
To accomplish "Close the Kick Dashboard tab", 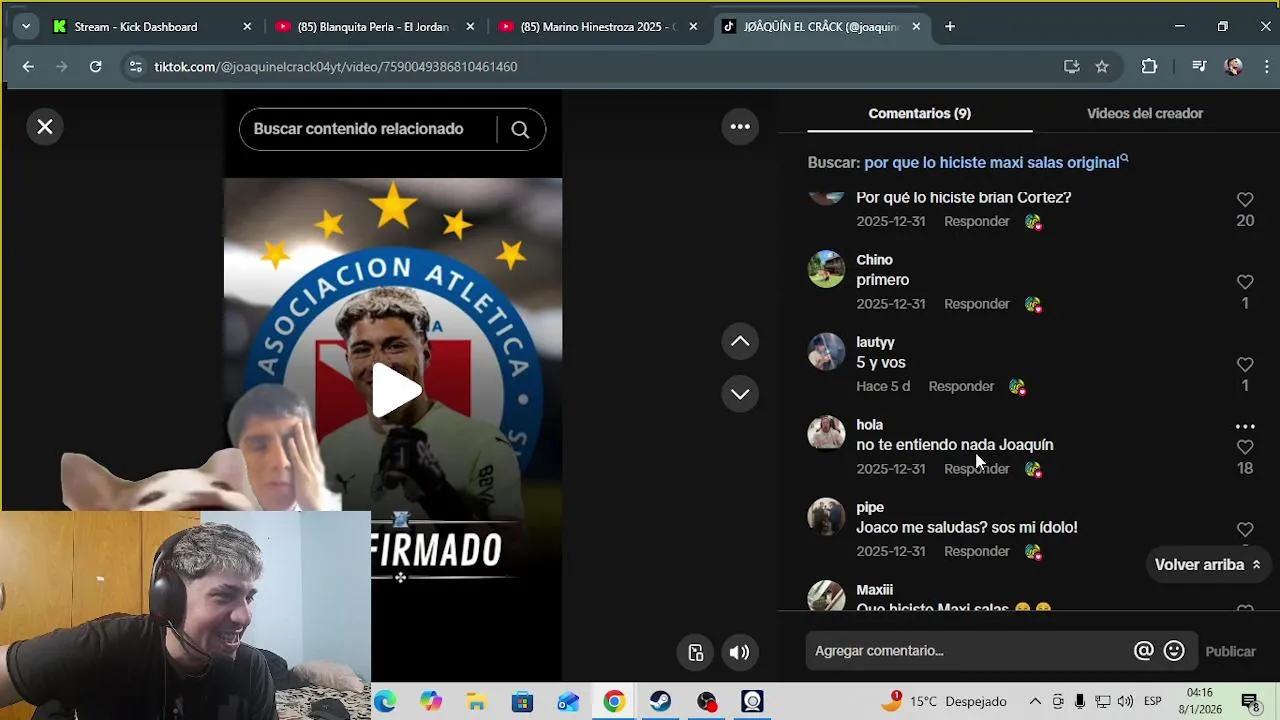I will pos(247,27).
